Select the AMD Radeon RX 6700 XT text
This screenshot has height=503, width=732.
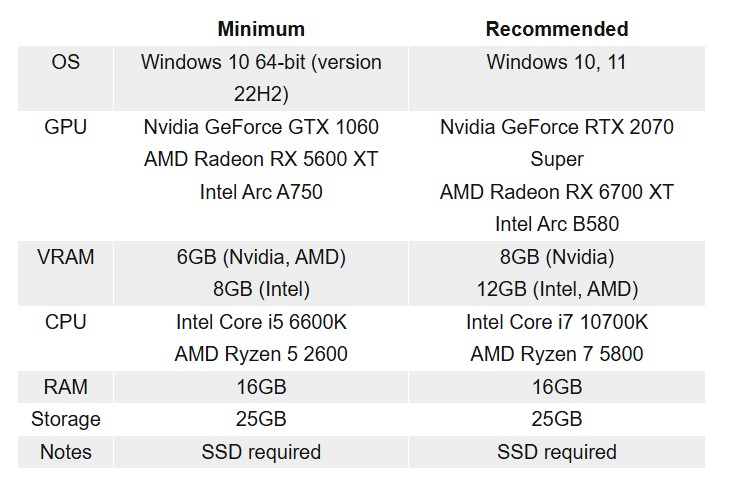pos(556,192)
